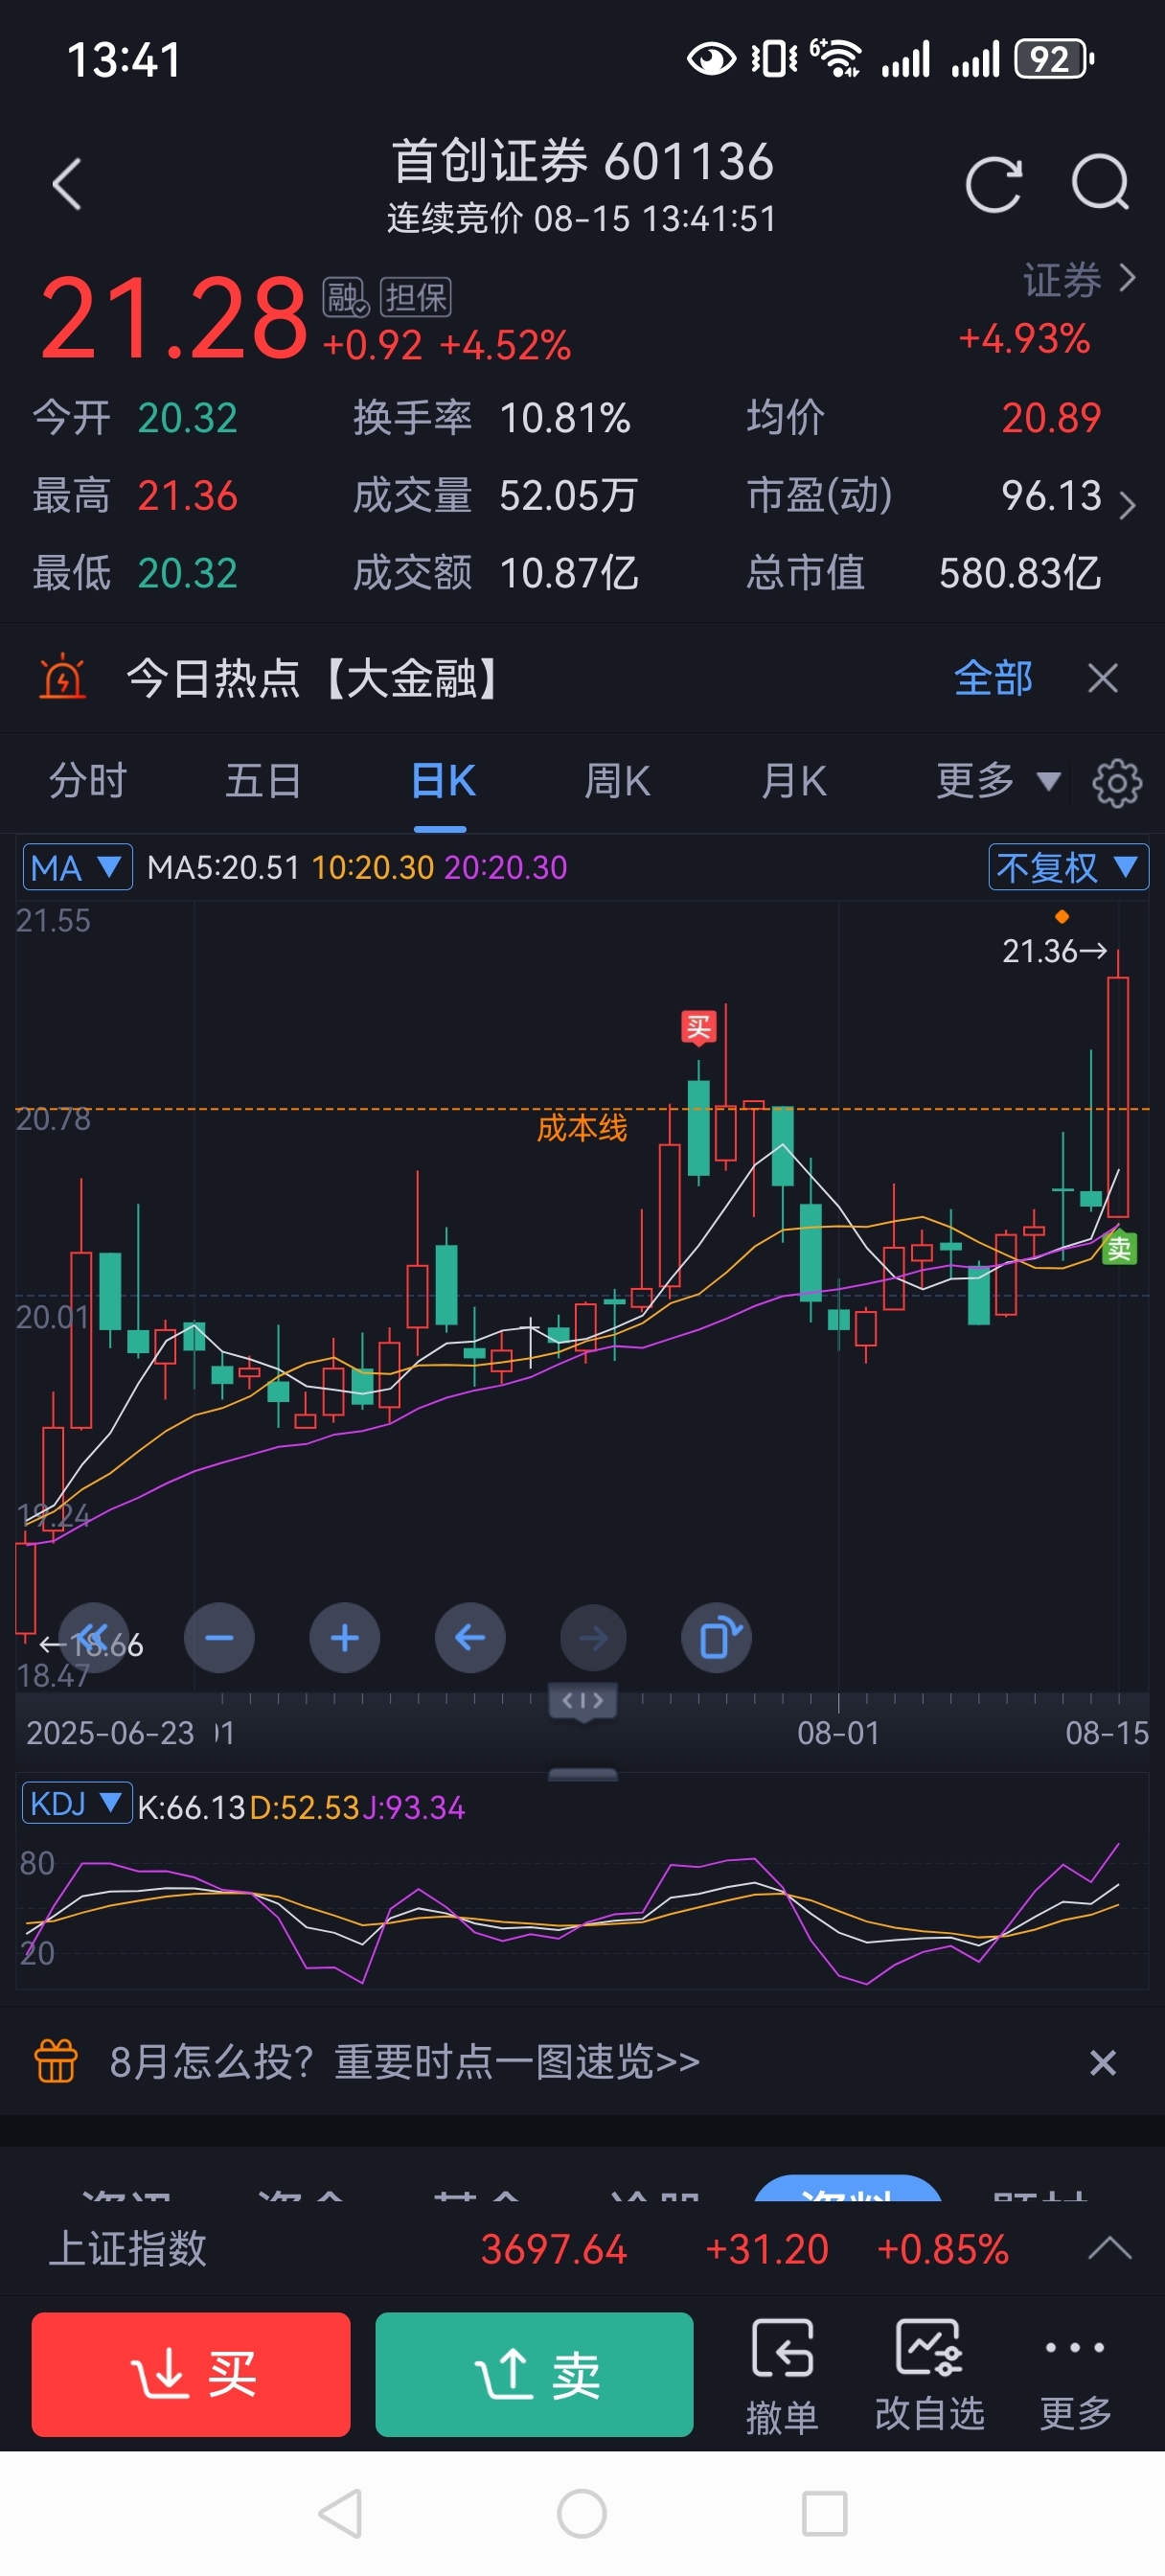Image resolution: width=1165 pixels, height=2576 pixels.
Task: Open 改自选 watchlist edit
Action: (x=929, y=2377)
